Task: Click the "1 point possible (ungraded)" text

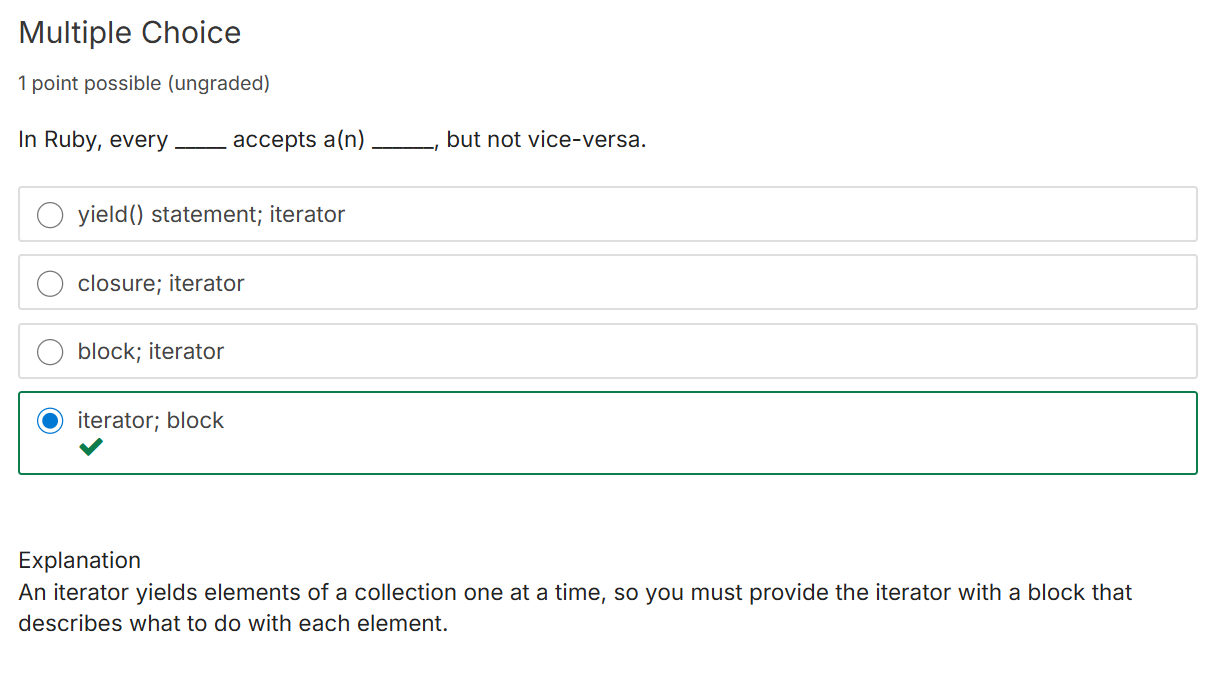Action: [x=144, y=84]
